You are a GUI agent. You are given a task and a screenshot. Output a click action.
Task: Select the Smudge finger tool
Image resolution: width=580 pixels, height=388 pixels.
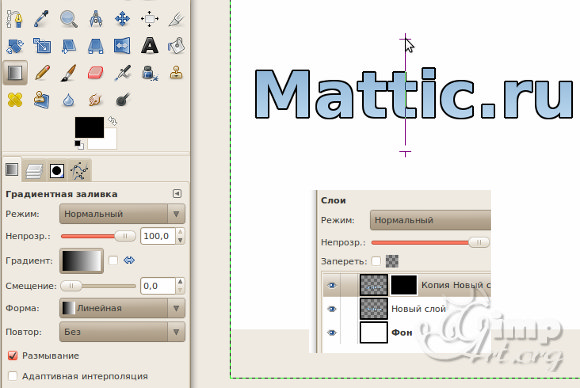[x=96, y=100]
